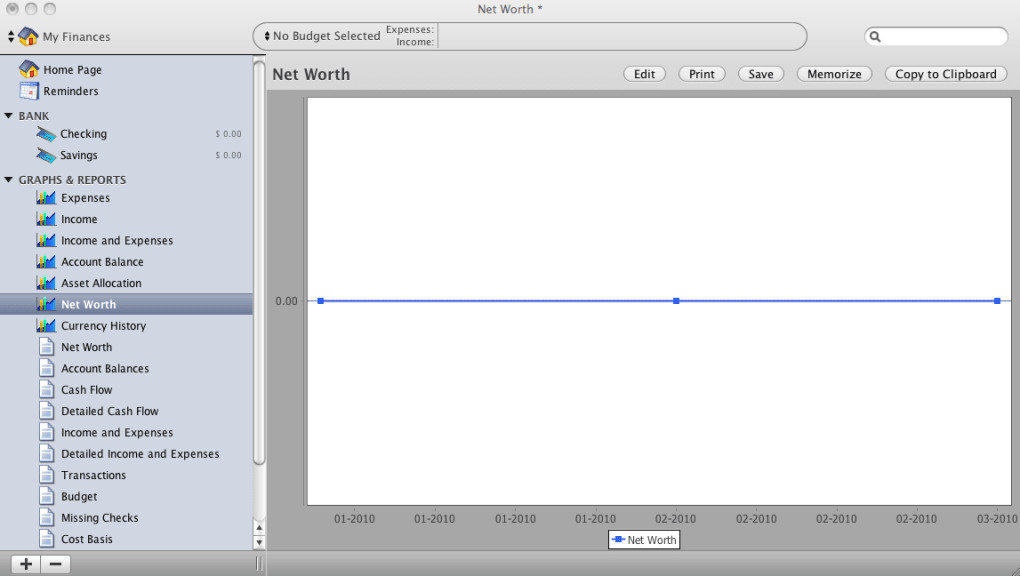This screenshot has height=576, width=1020.
Task: Open the Reminders label in the sidebar
Action: 71,91
